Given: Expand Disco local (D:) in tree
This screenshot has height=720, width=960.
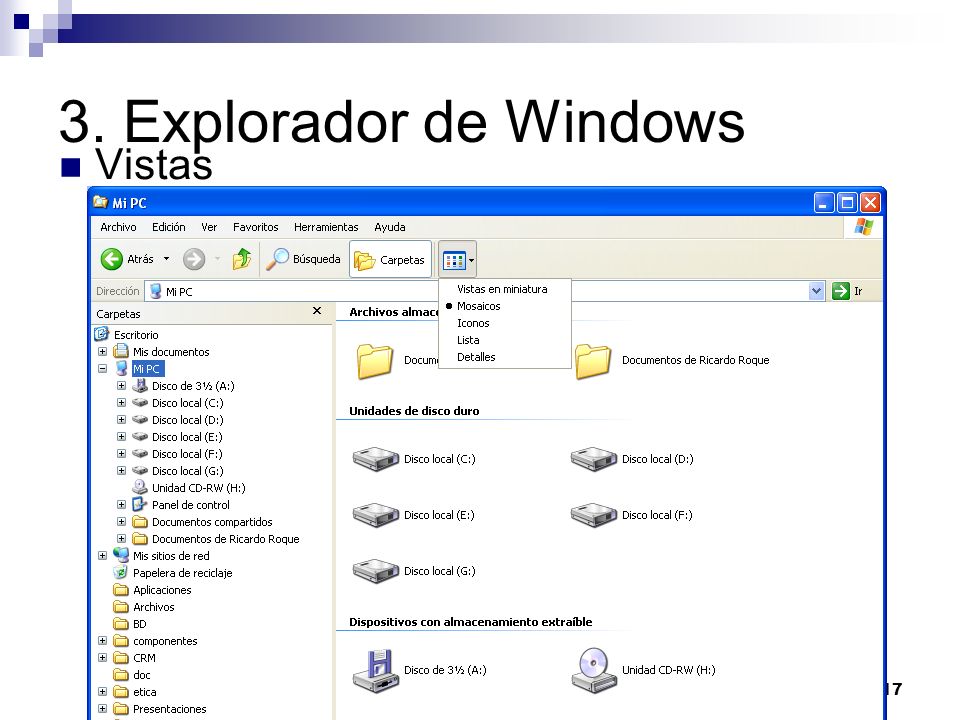Looking at the screenshot, I should point(121,420).
